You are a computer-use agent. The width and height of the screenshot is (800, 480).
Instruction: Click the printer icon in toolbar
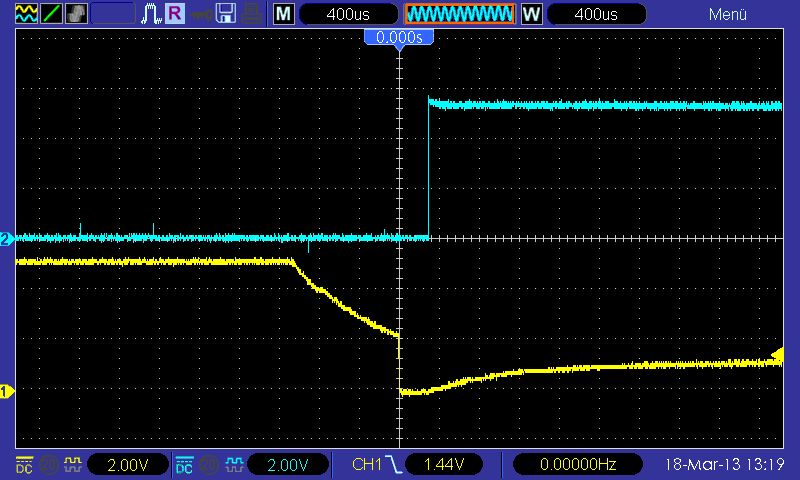pos(254,14)
